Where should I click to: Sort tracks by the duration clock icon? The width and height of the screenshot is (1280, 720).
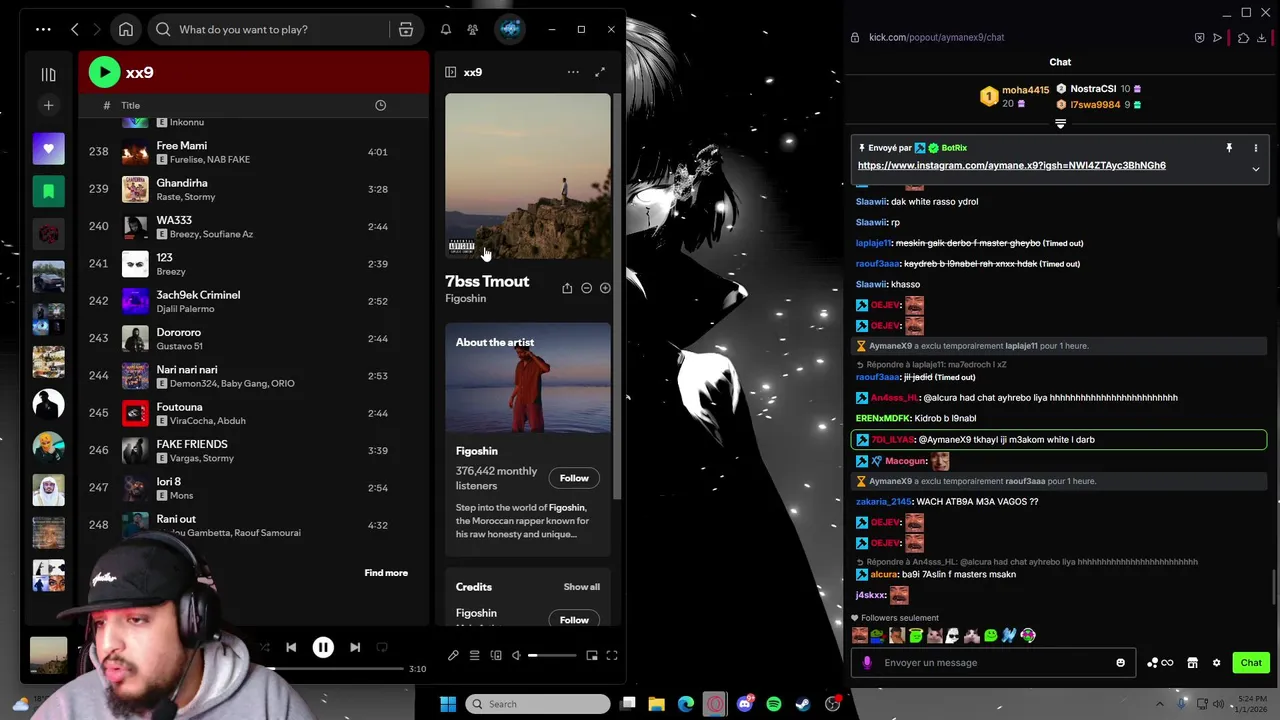[380, 105]
